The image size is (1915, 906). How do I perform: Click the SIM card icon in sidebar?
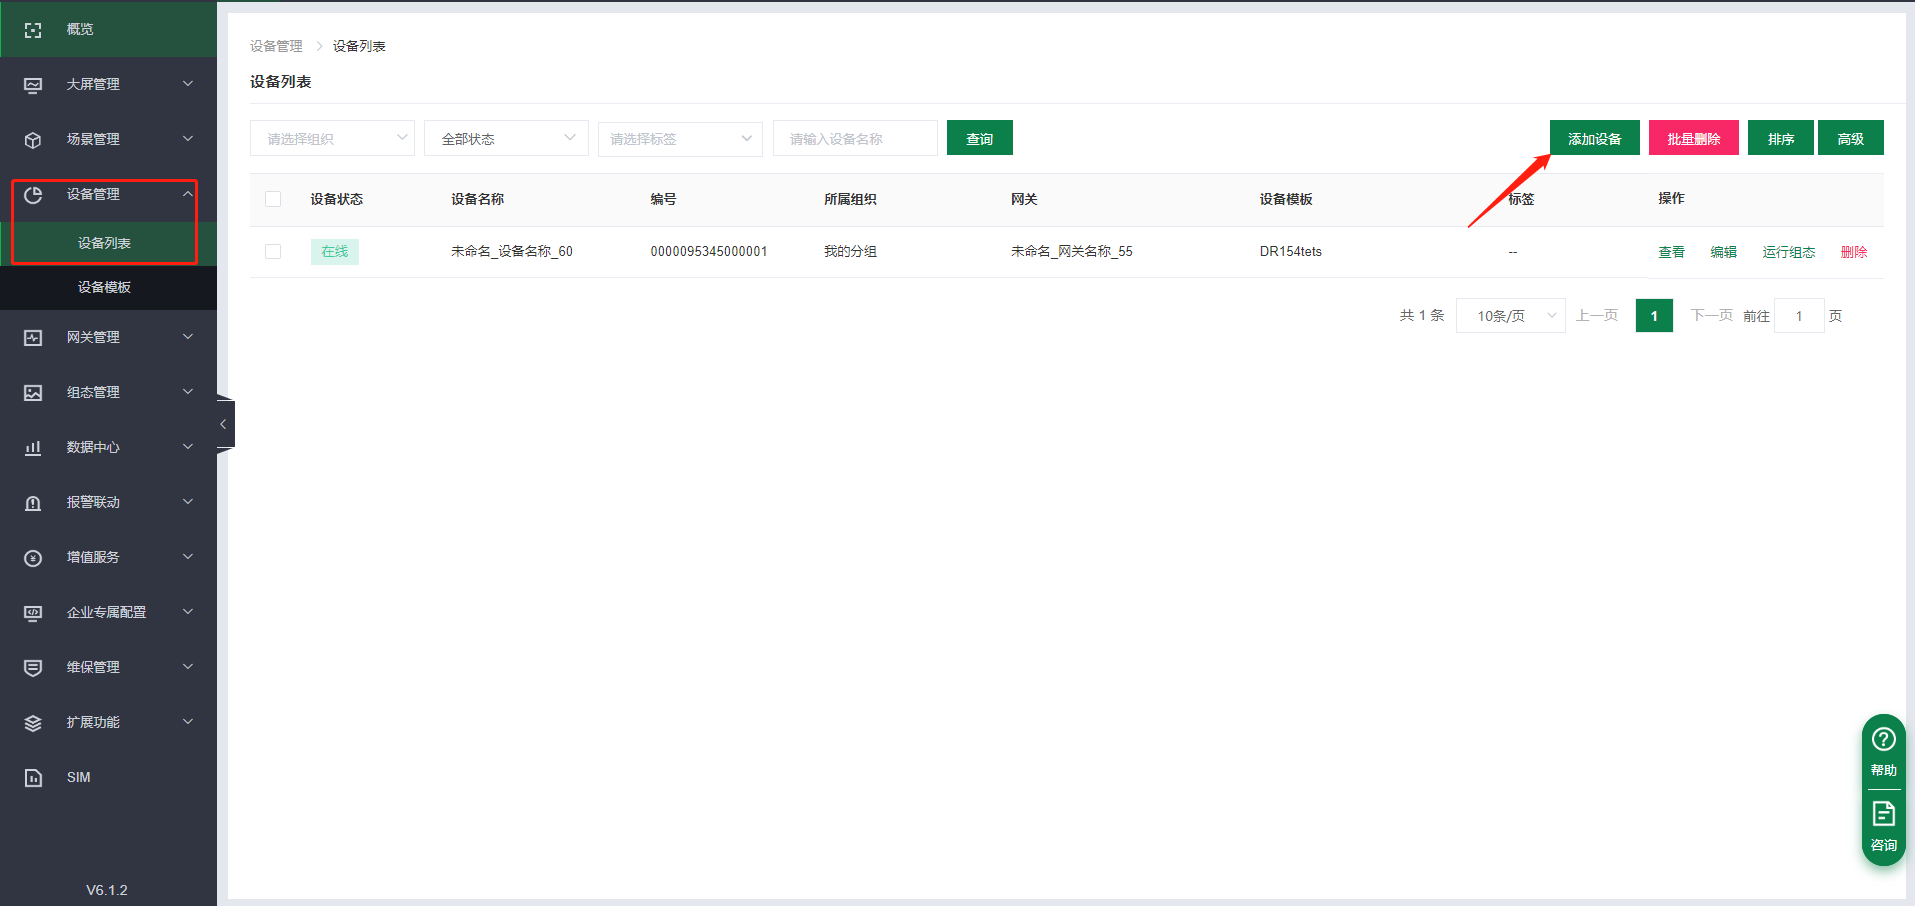tap(33, 778)
